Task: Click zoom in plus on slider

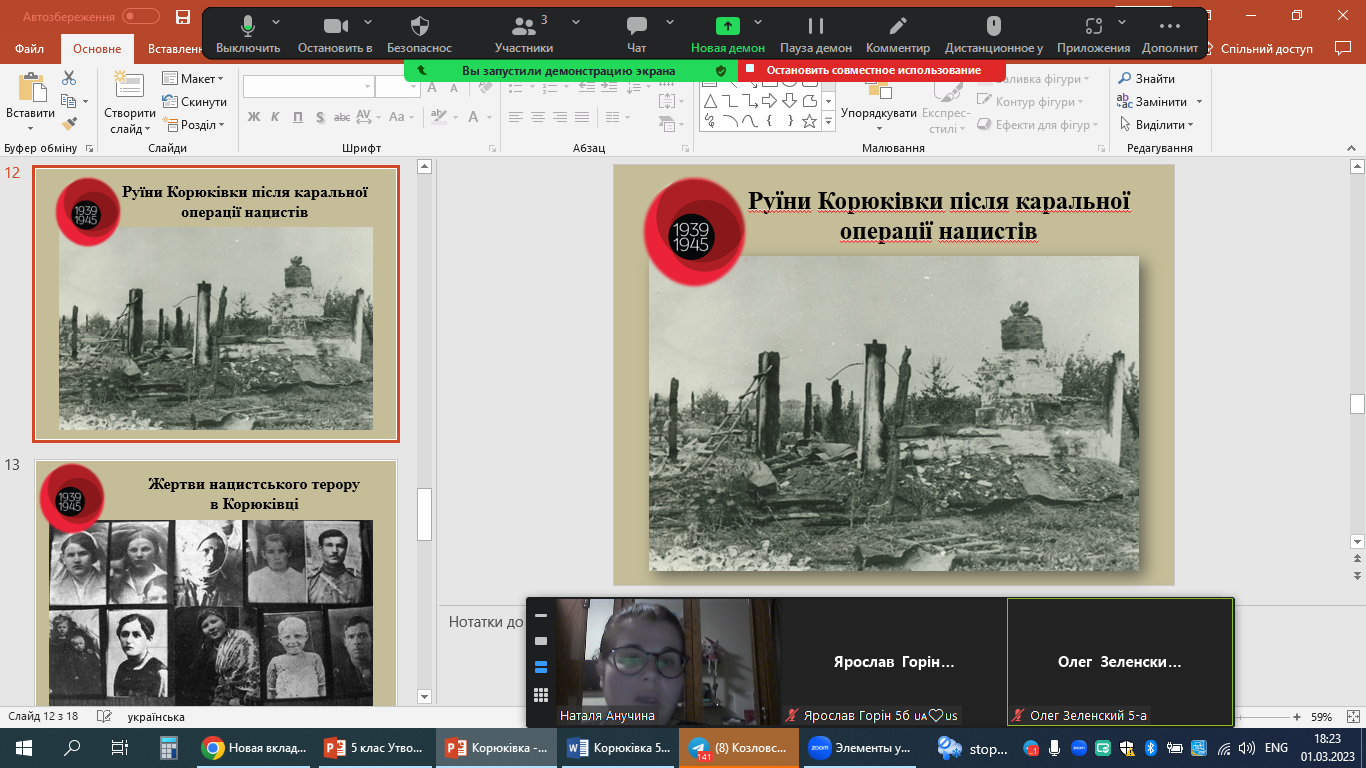Action: (x=1297, y=717)
